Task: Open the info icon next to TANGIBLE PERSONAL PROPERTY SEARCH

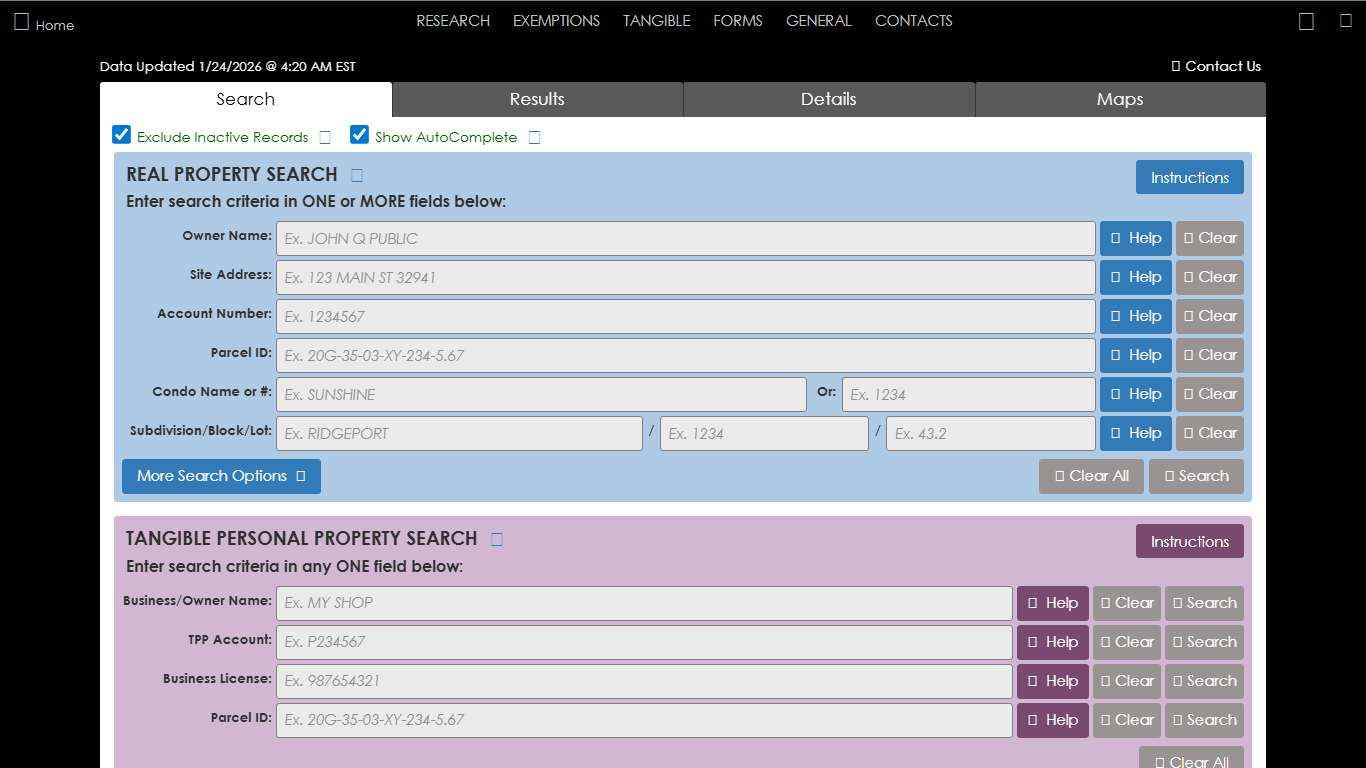Action: (x=496, y=538)
